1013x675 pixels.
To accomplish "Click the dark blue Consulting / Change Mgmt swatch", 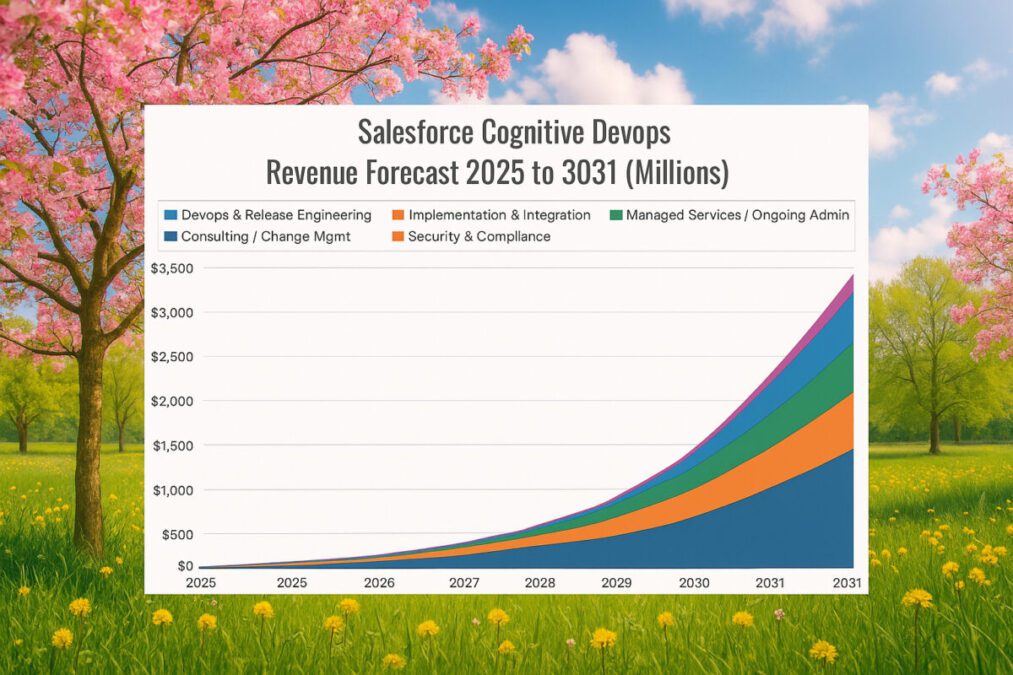I will pyautogui.click(x=169, y=236).
